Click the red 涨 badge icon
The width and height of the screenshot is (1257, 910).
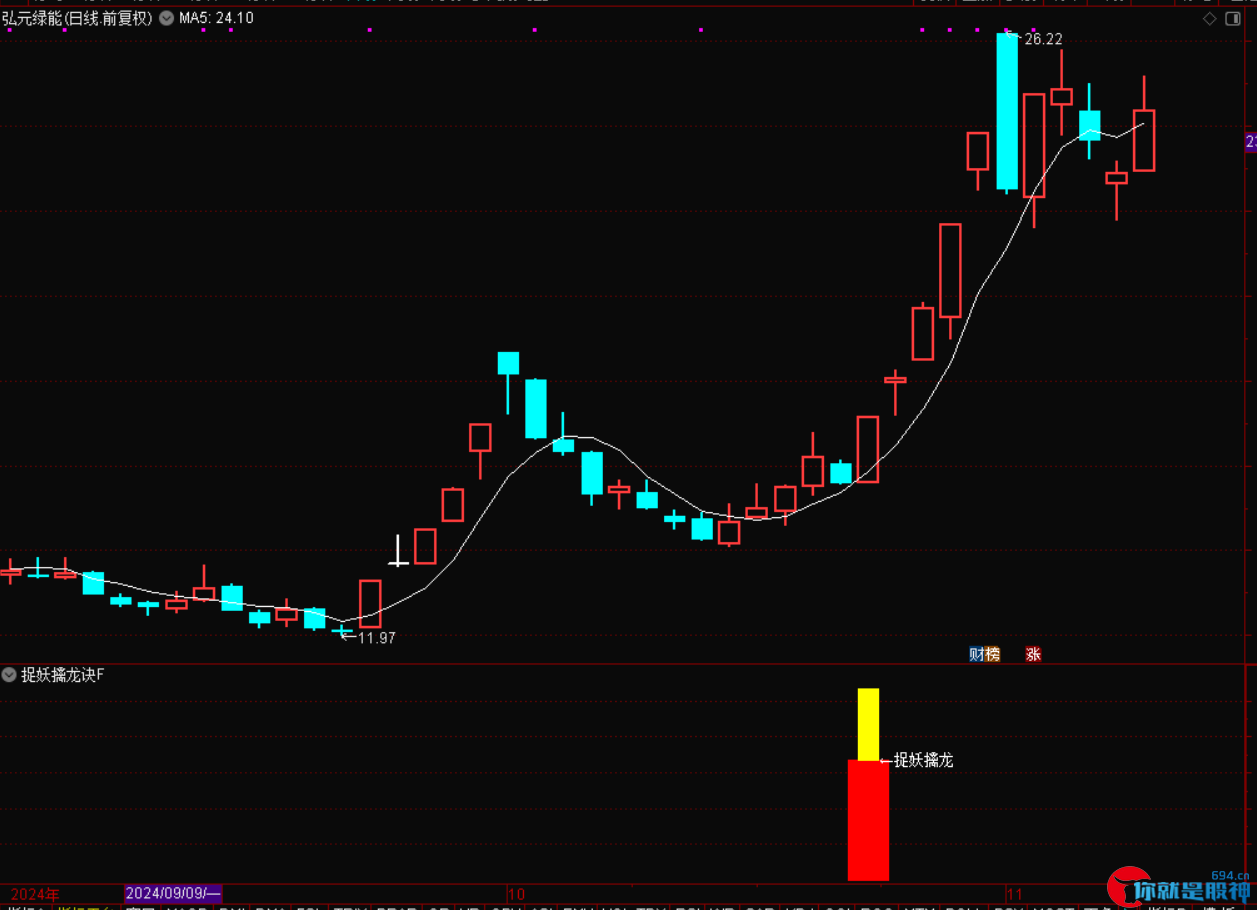[x=1033, y=654]
